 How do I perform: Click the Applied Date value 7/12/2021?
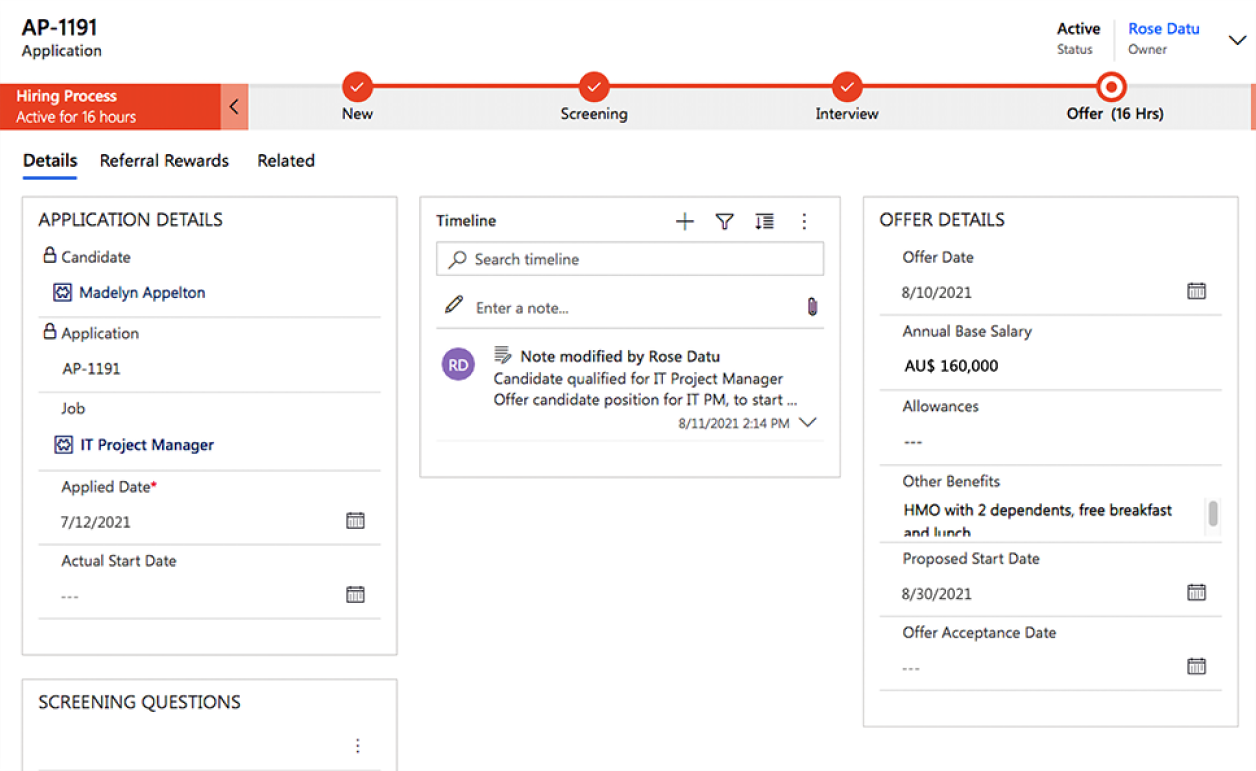pyautogui.click(x=96, y=522)
